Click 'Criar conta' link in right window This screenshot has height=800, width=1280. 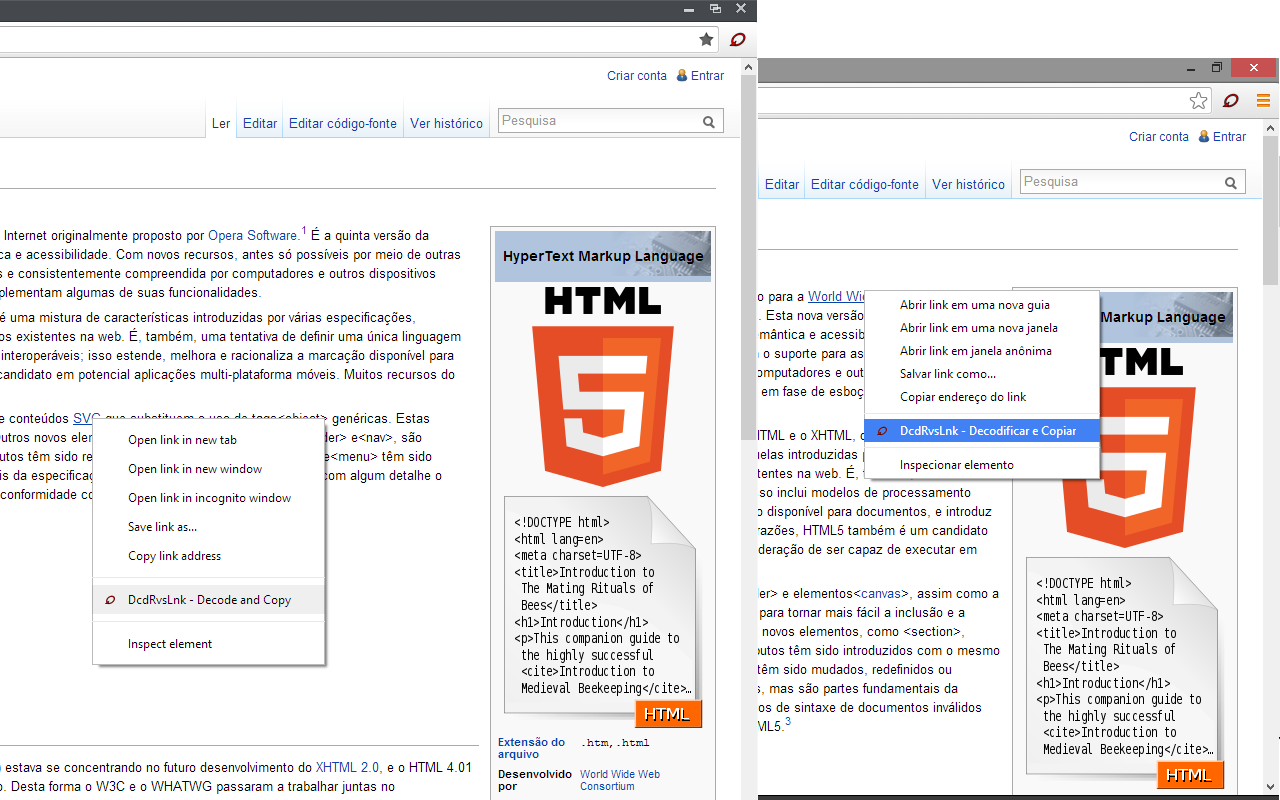click(1159, 137)
